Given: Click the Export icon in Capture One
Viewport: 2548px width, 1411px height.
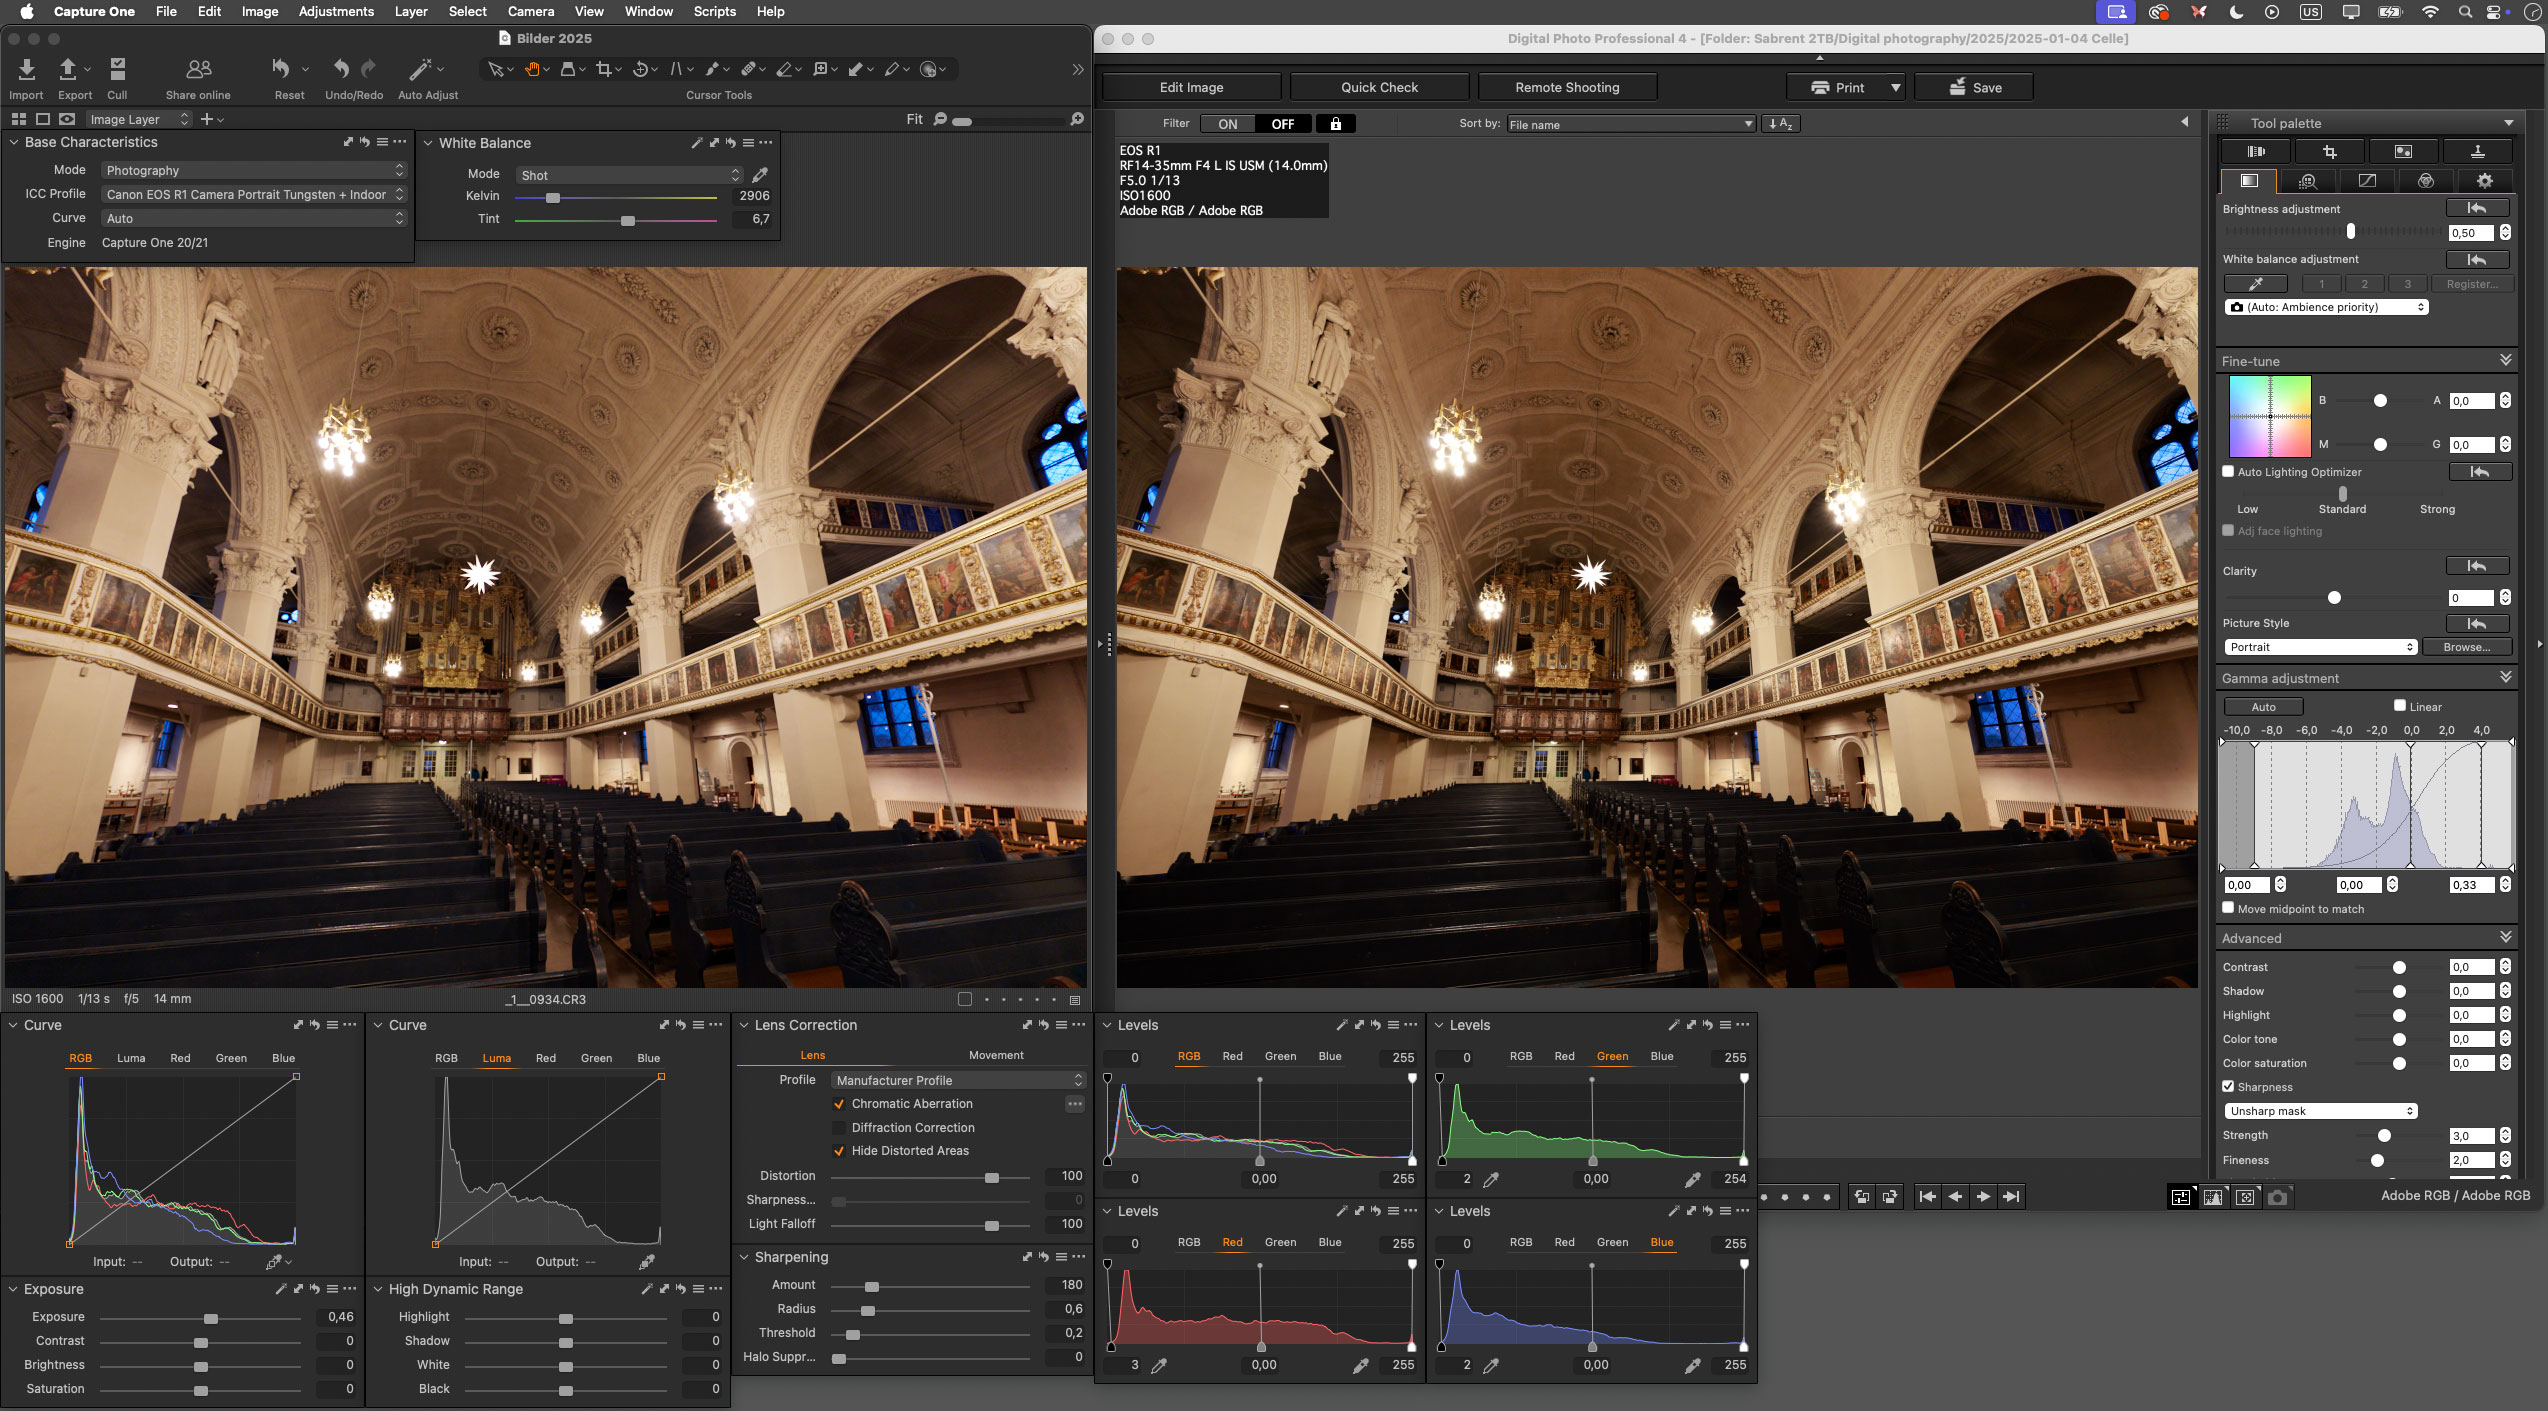Looking at the screenshot, I should pyautogui.click(x=68, y=69).
